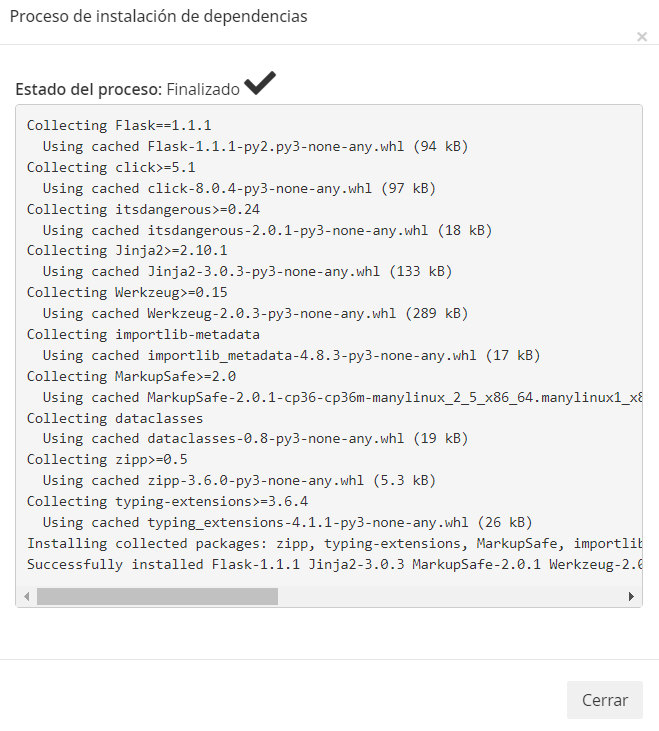Click the 'Installing collected packages' line
Screen dimensions: 659x731
[334, 544]
